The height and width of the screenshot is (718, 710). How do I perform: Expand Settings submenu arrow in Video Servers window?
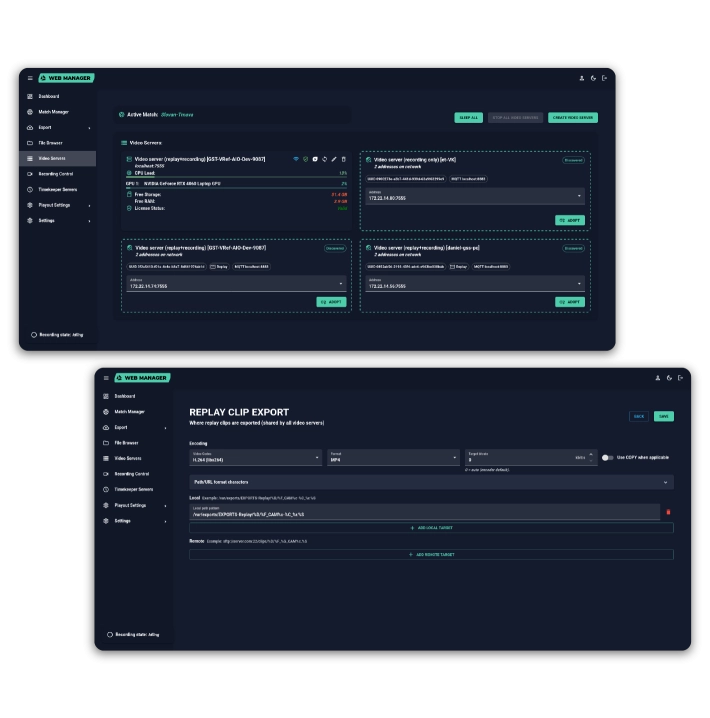pos(89,221)
